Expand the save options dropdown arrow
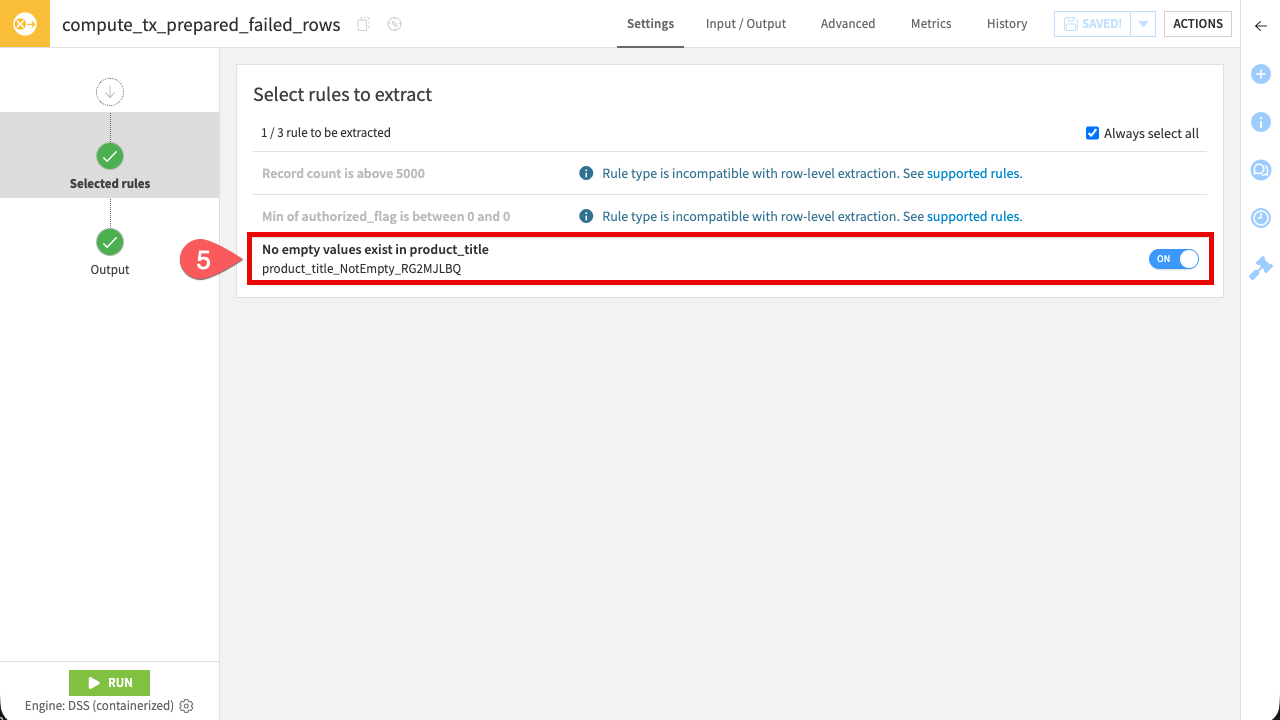This screenshot has width=1280, height=720. pos(1144,24)
